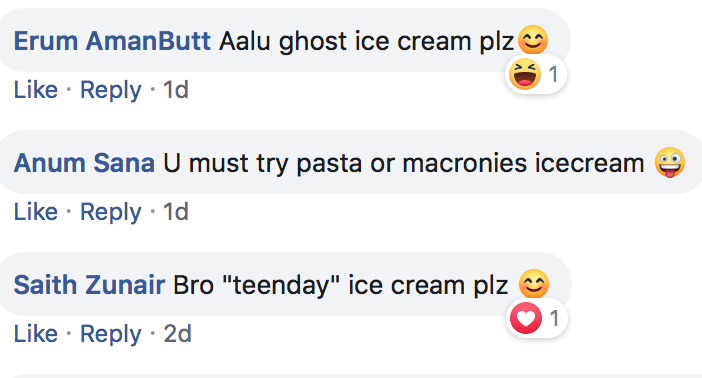Like Saith Zunair's comment

click(x=36, y=334)
